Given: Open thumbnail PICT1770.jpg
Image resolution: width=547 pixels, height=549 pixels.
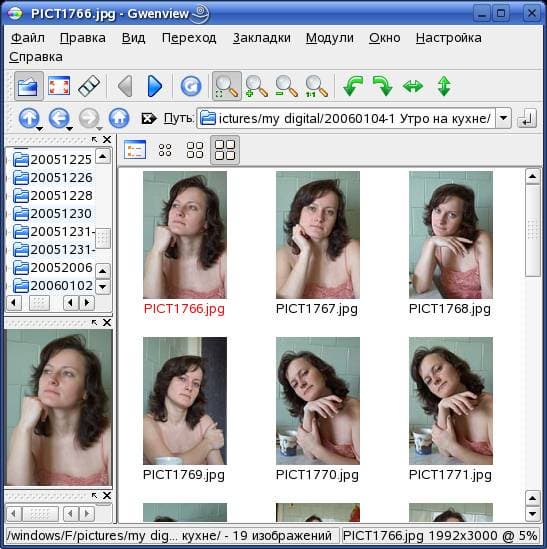Looking at the screenshot, I should [x=318, y=401].
